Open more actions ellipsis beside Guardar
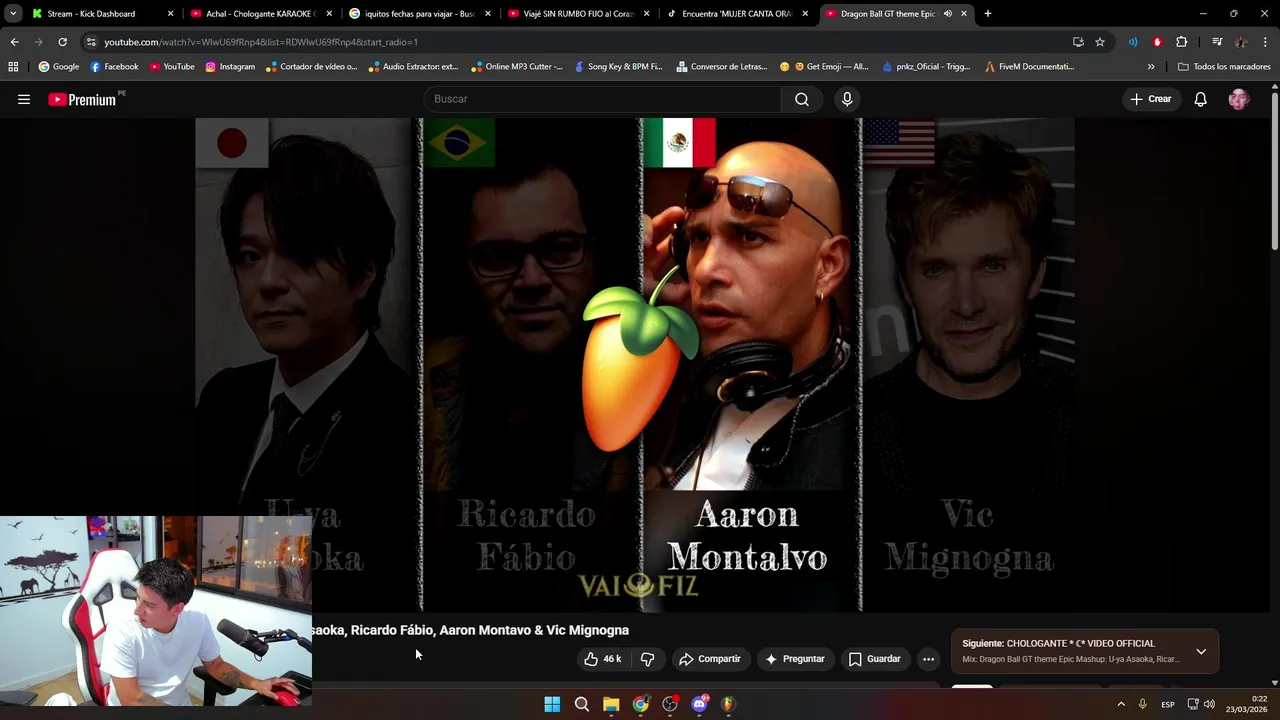This screenshot has width=1280, height=720. tap(928, 659)
